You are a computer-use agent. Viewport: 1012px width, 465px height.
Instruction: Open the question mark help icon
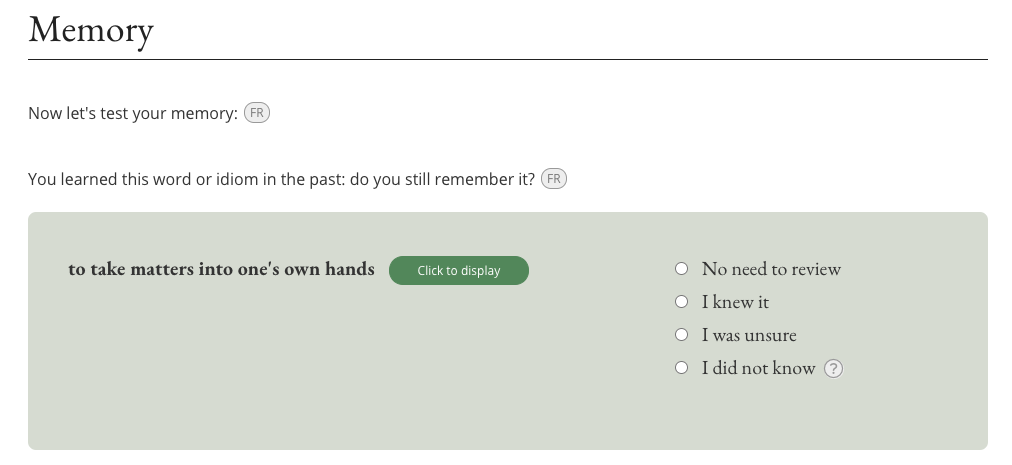click(833, 369)
